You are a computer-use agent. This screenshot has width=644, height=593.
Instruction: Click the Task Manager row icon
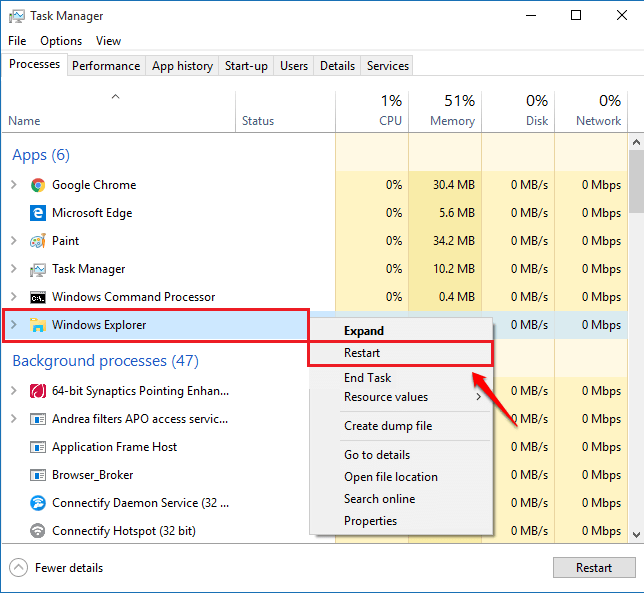[38, 269]
